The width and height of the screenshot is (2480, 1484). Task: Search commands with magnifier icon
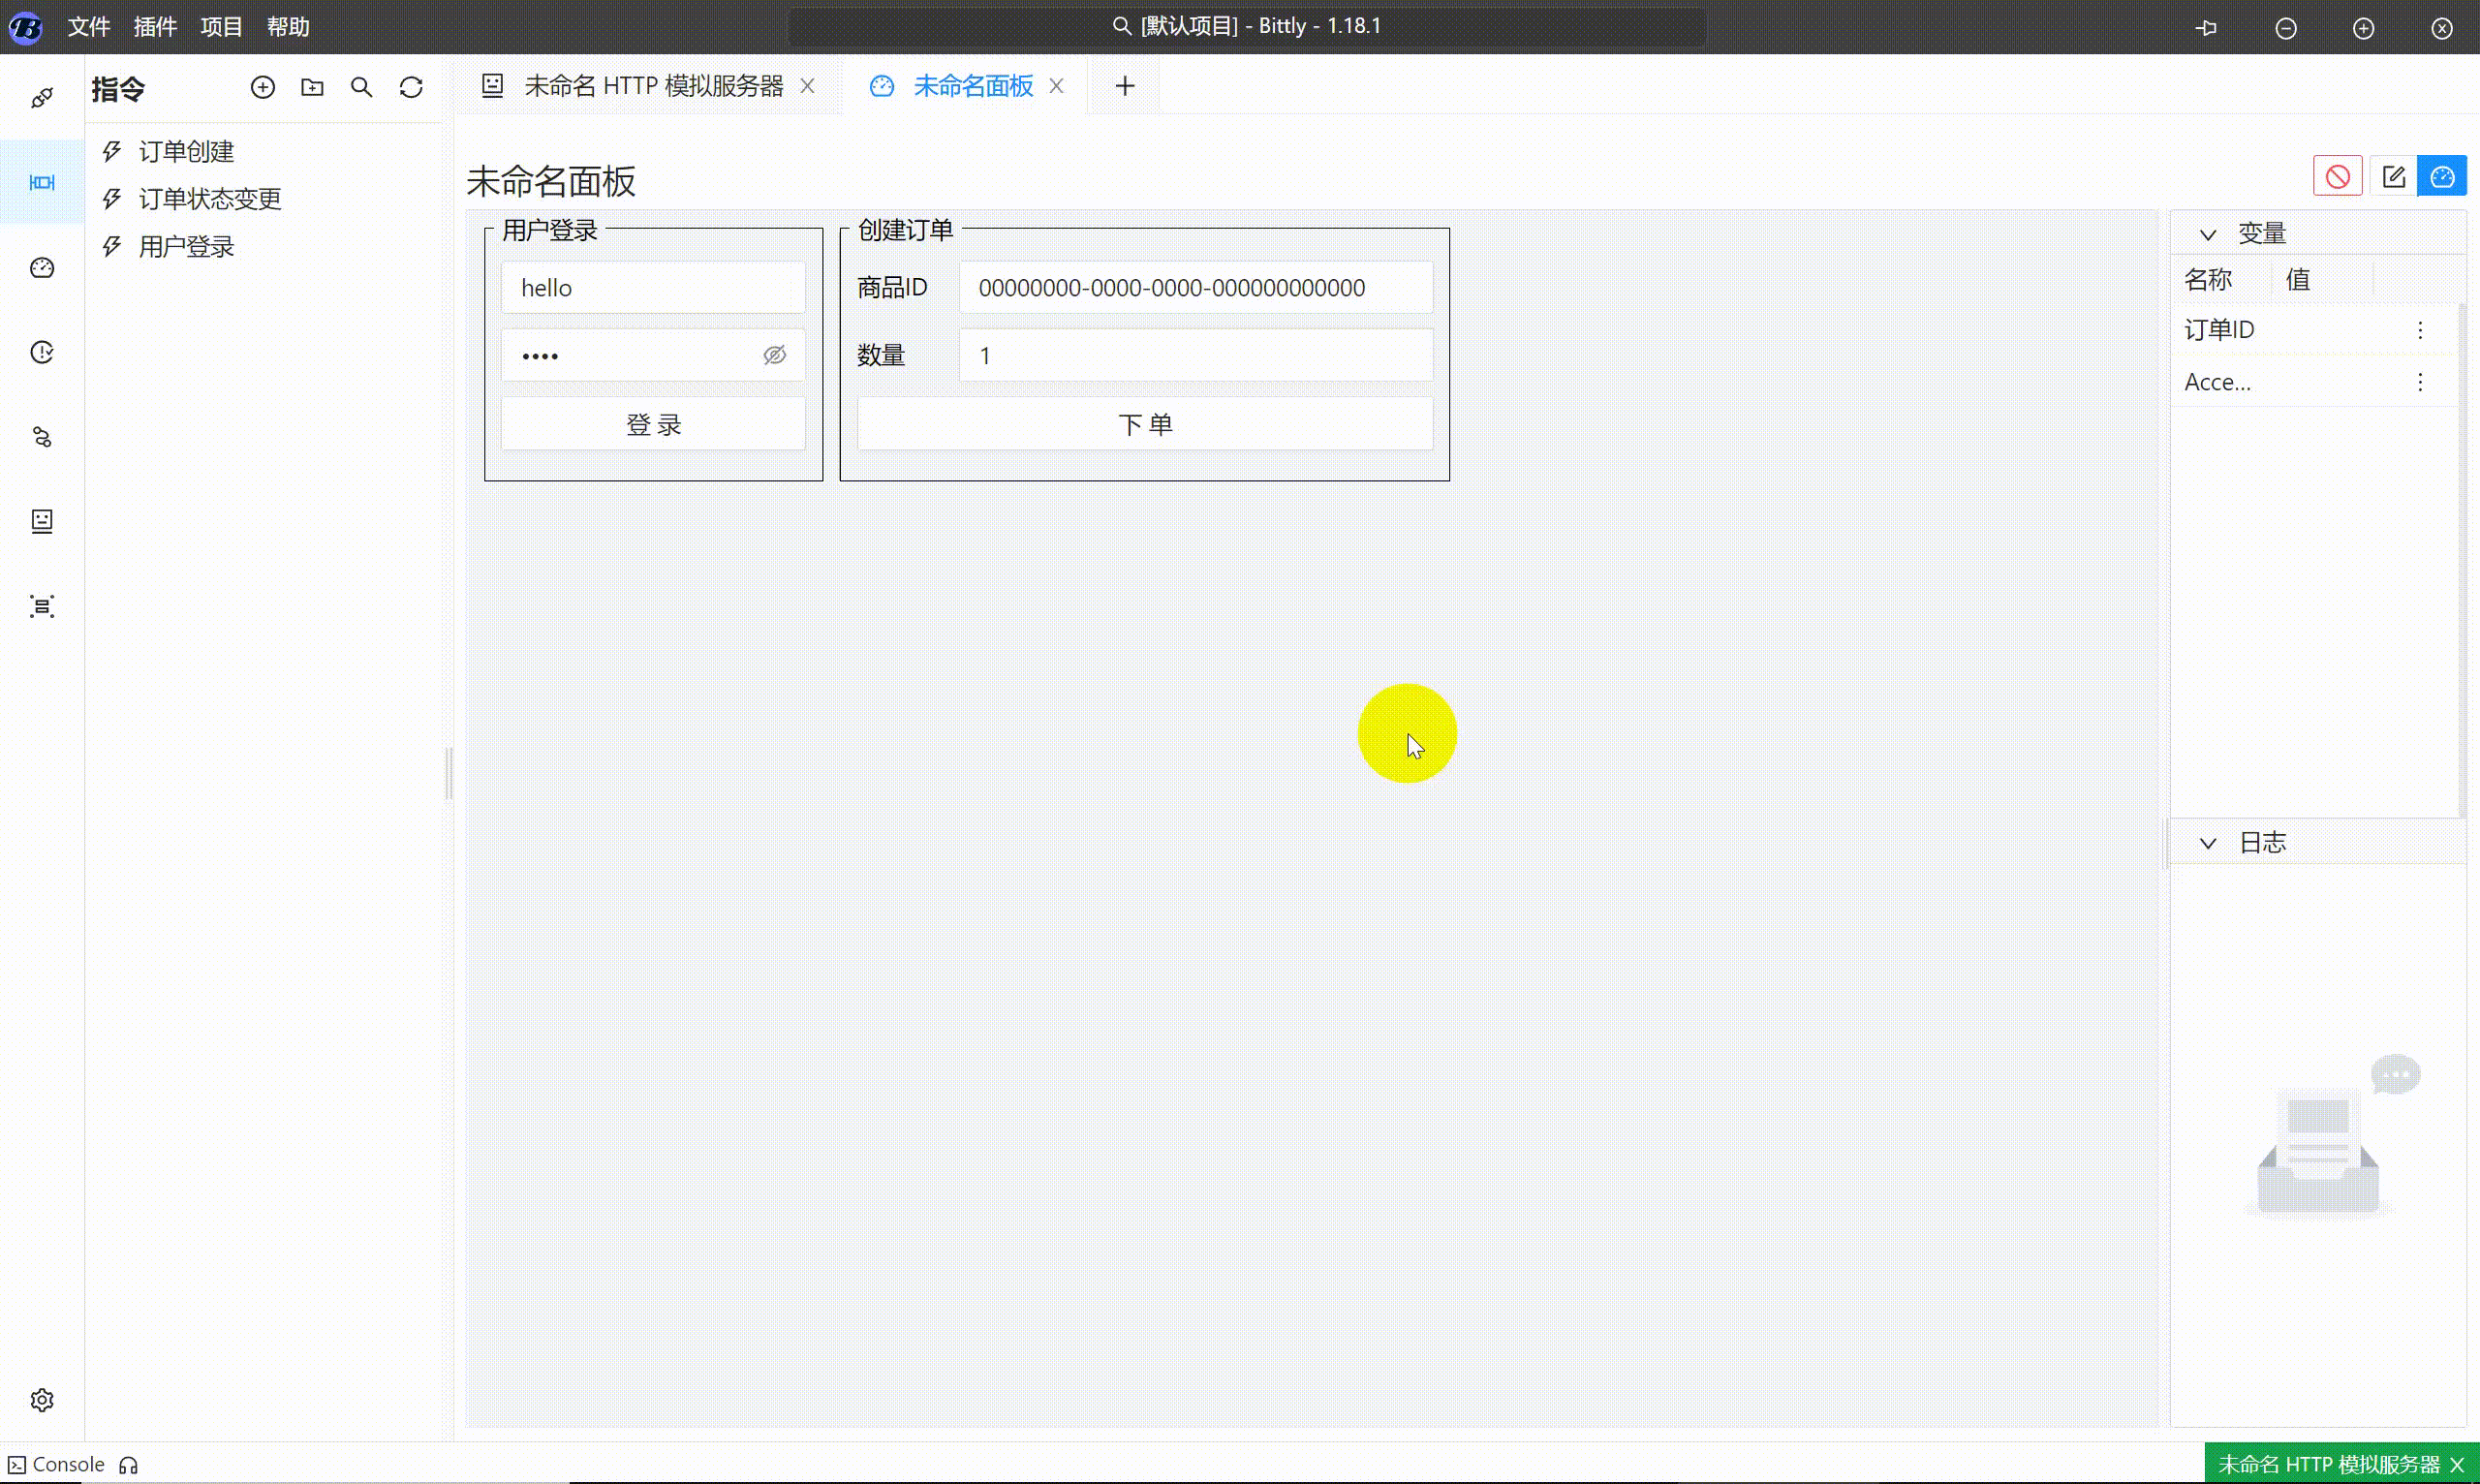tap(361, 87)
